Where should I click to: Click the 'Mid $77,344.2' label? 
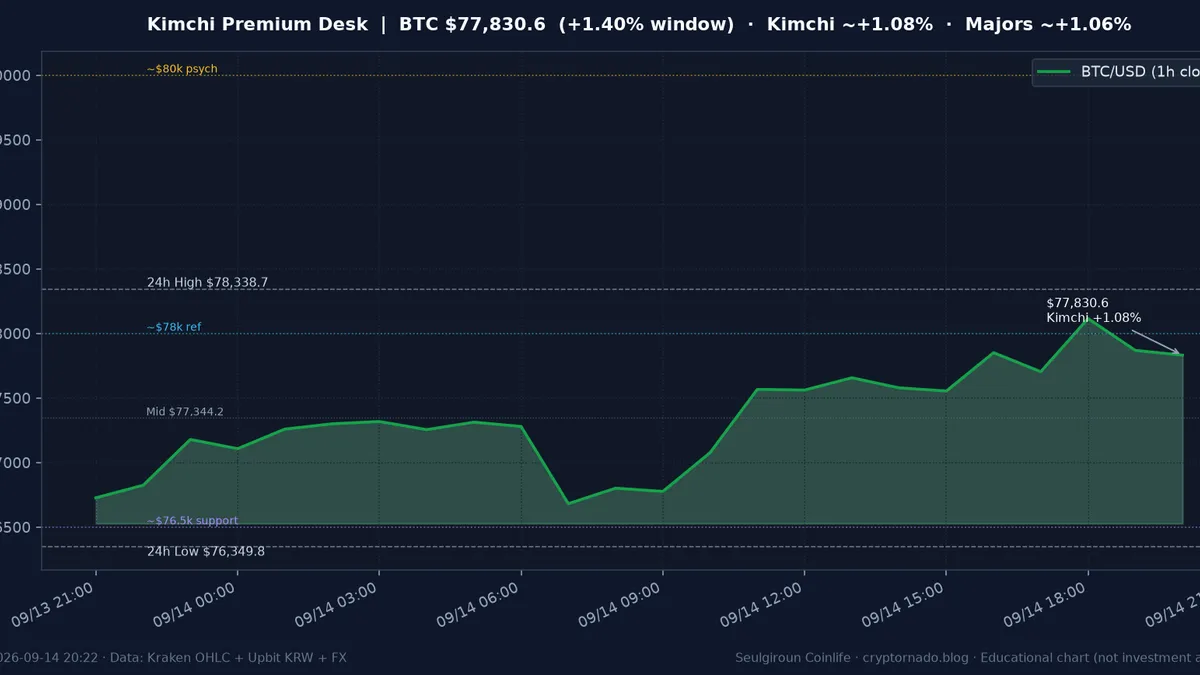185,412
